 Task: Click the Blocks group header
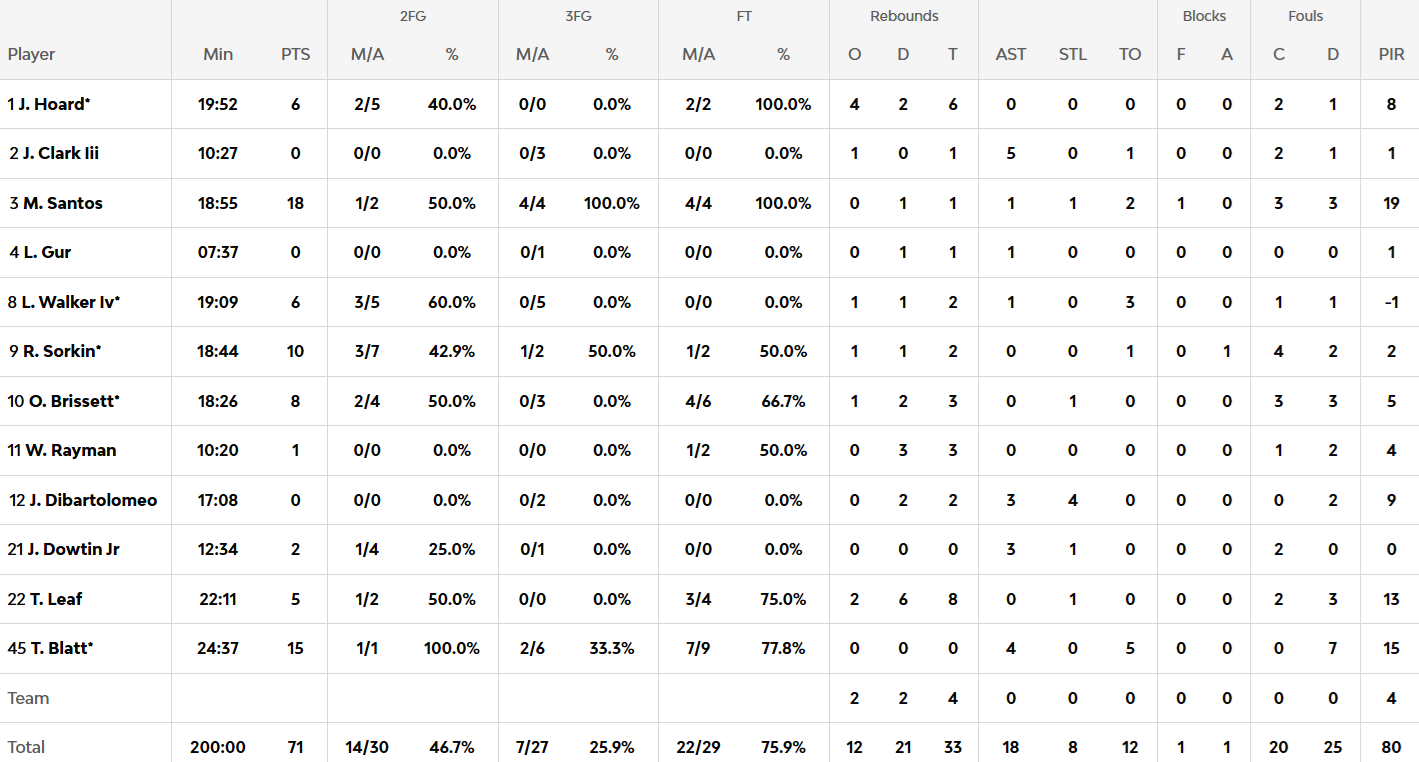[x=1204, y=16]
